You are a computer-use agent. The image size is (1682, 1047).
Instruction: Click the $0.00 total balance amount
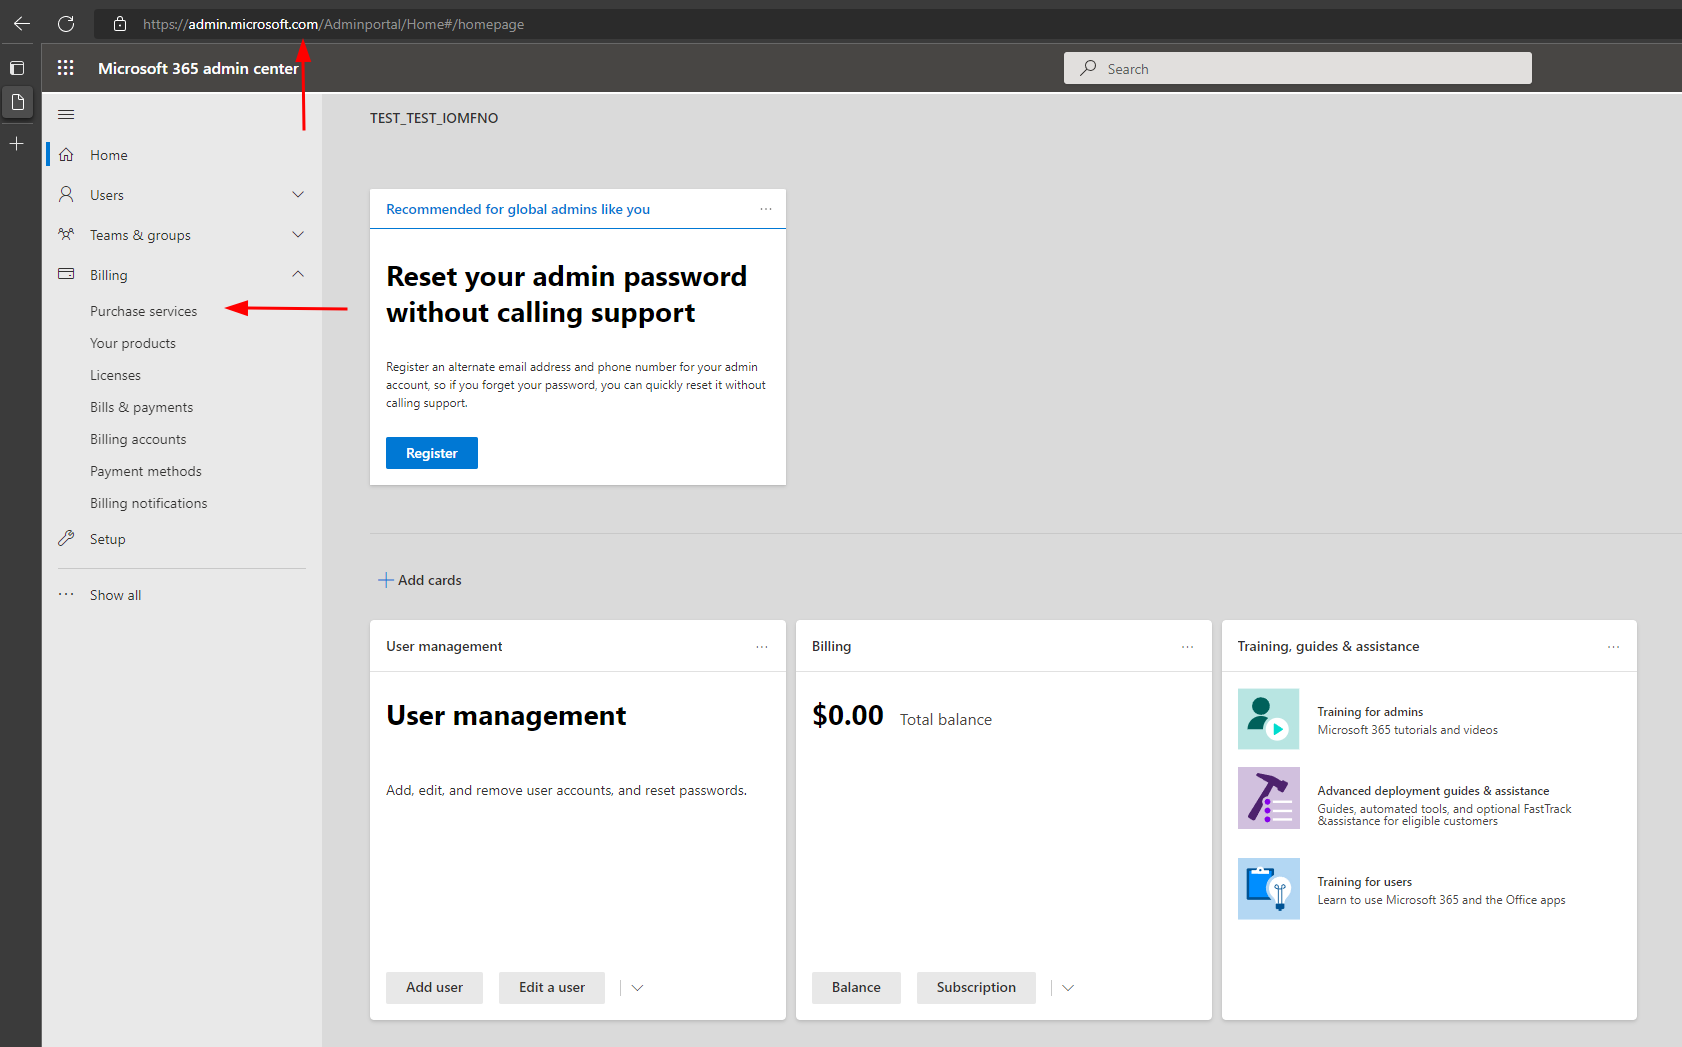tap(848, 715)
